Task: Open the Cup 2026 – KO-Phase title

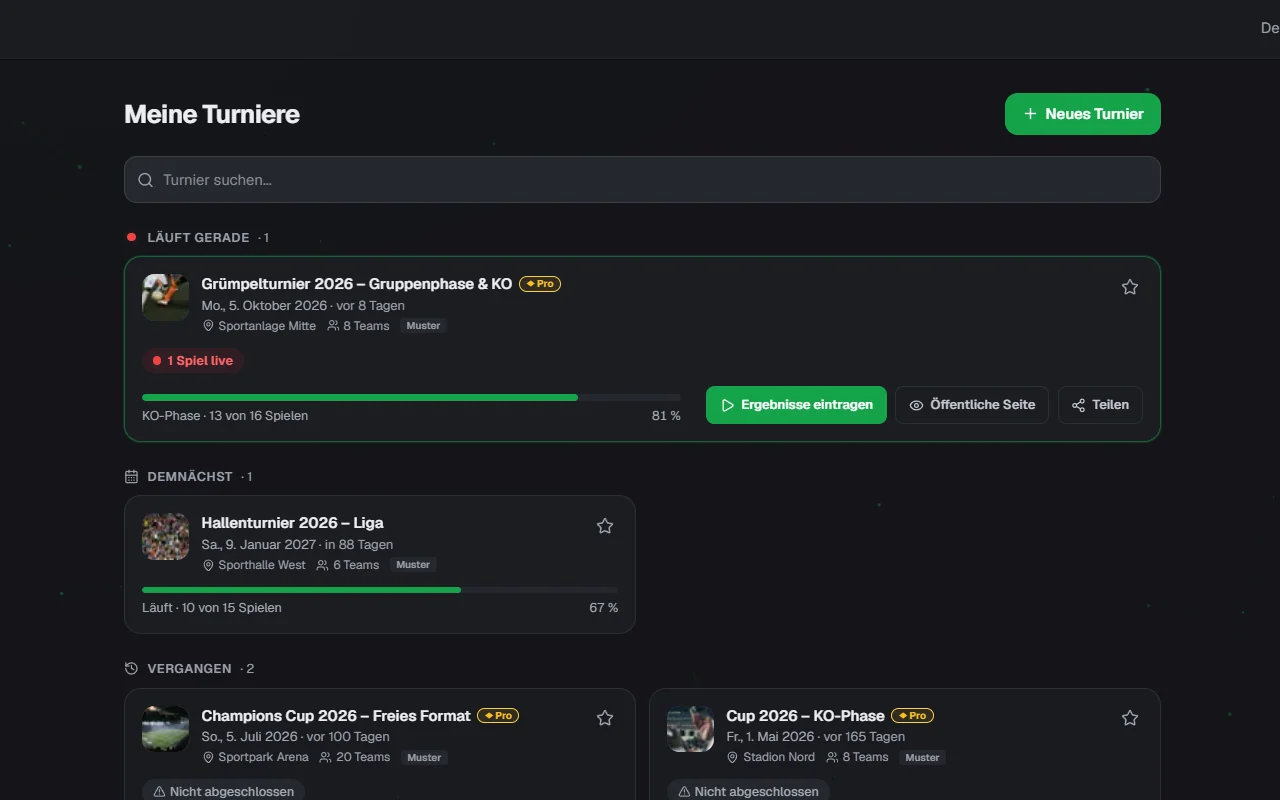Action: coord(806,716)
